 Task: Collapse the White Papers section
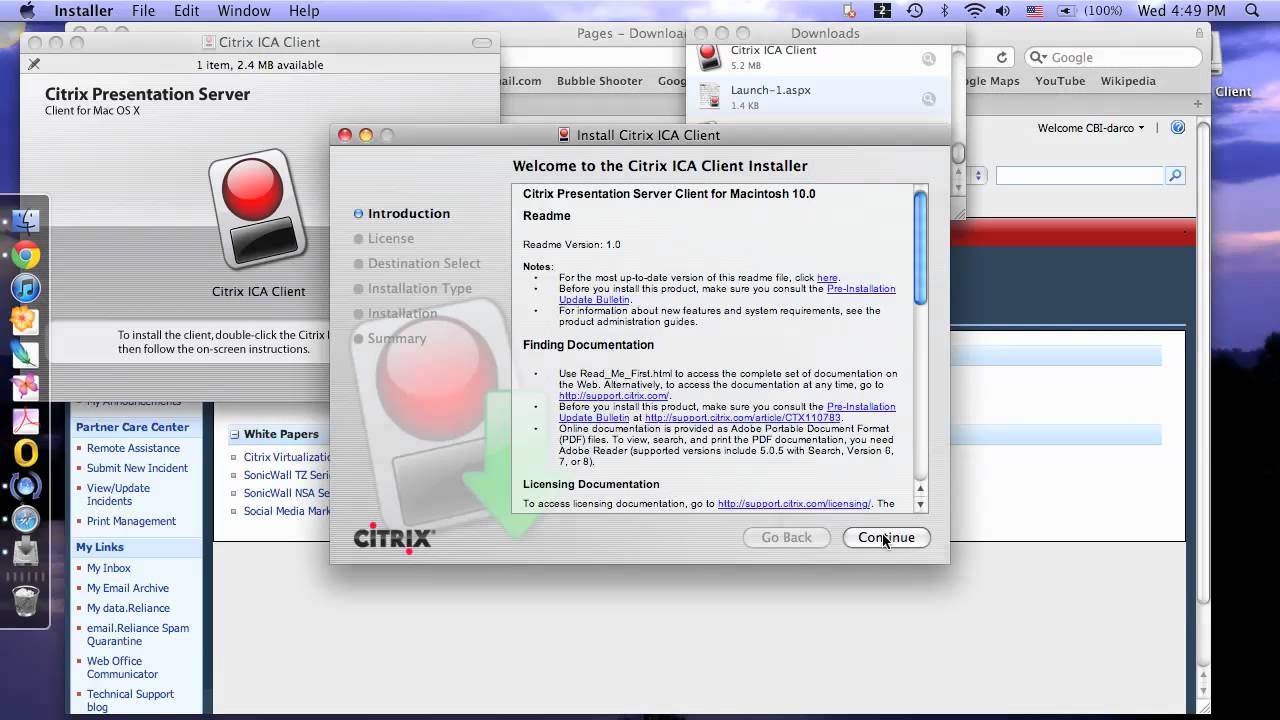pos(235,434)
